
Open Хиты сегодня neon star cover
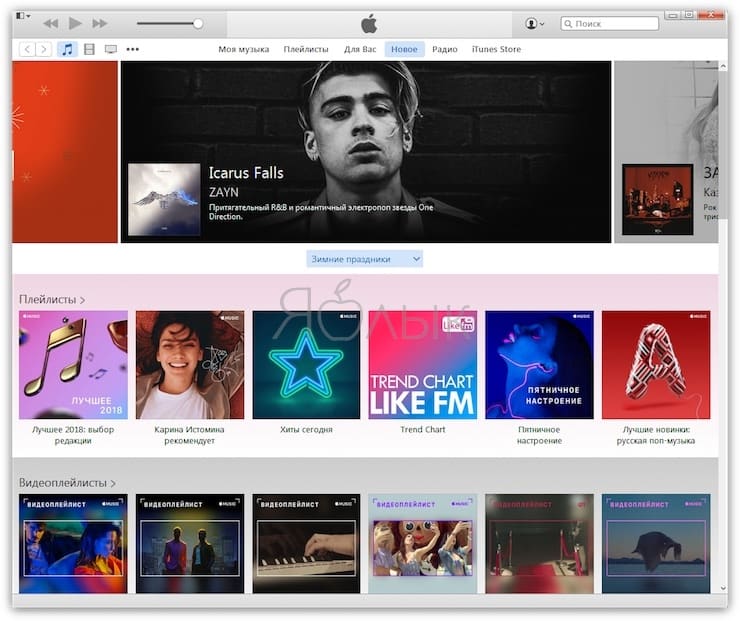[x=306, y=365]
